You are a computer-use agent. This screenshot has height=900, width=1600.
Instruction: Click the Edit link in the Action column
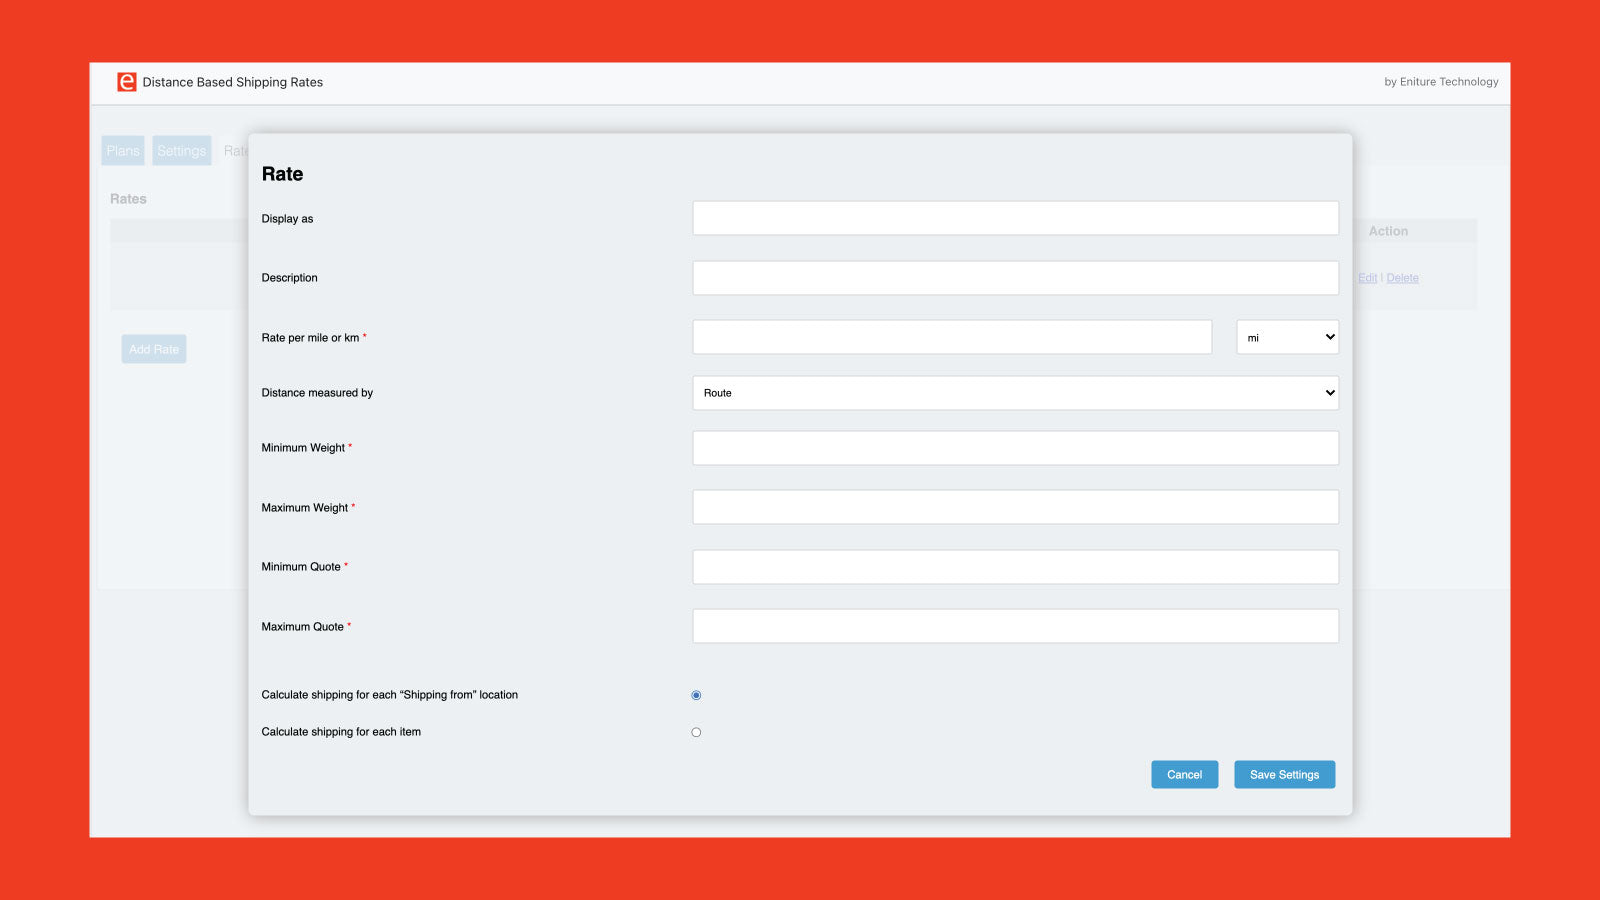pos(1367,277)
